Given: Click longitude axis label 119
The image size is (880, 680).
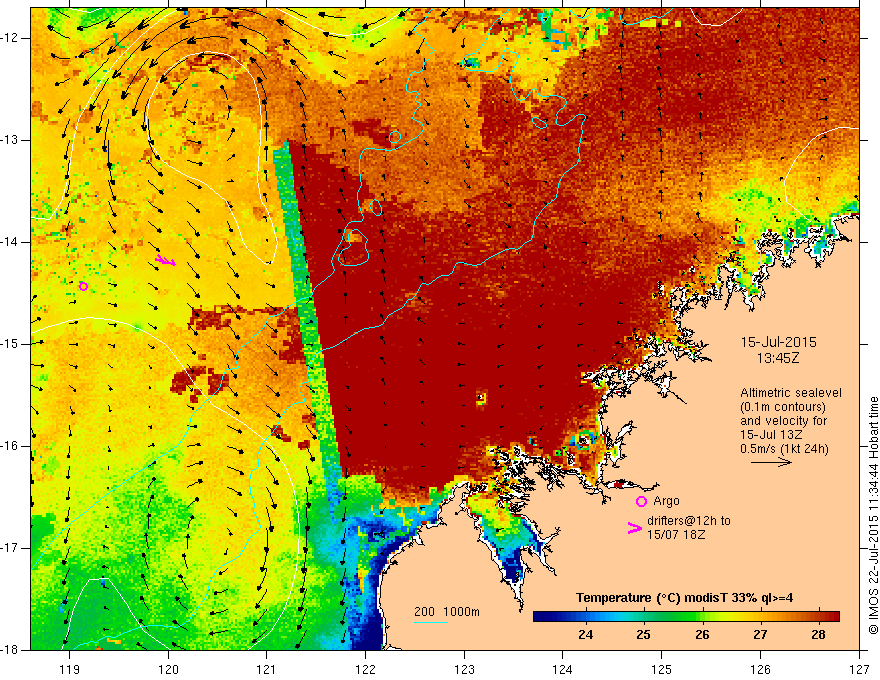Looking at the screenshot, I should coord(70,669).
